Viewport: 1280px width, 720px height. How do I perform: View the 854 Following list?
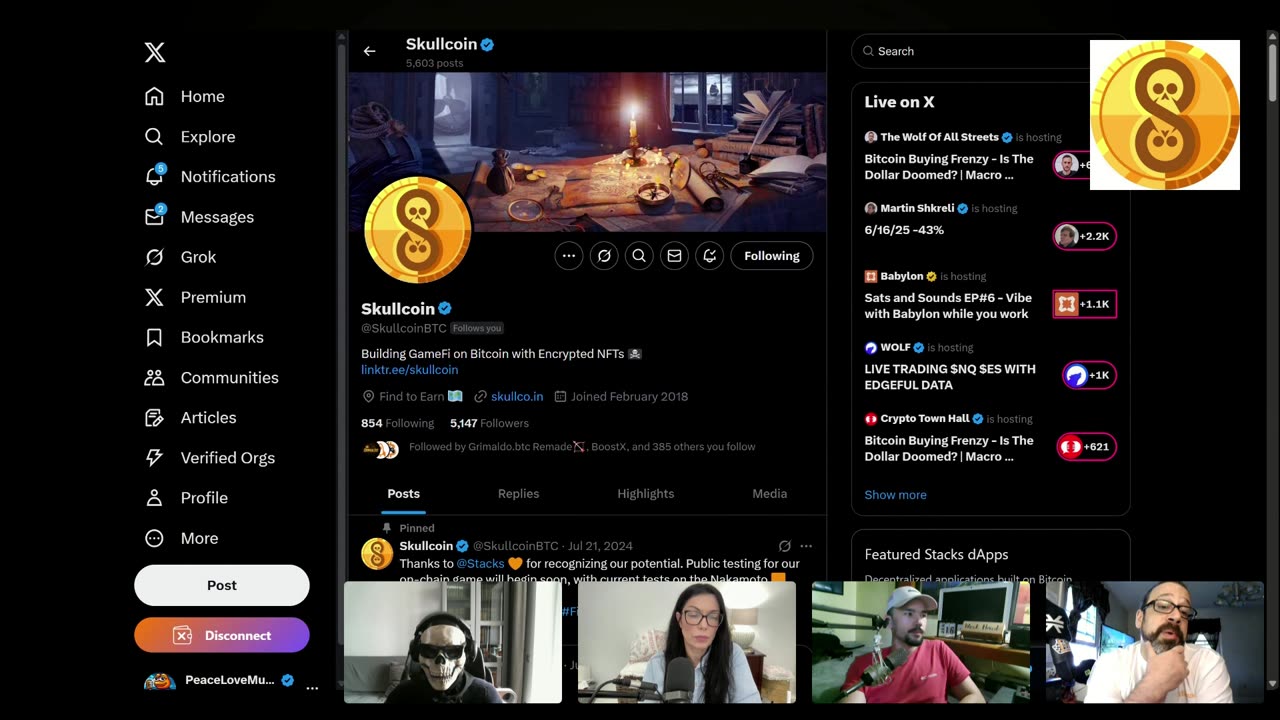click(397, 423)
